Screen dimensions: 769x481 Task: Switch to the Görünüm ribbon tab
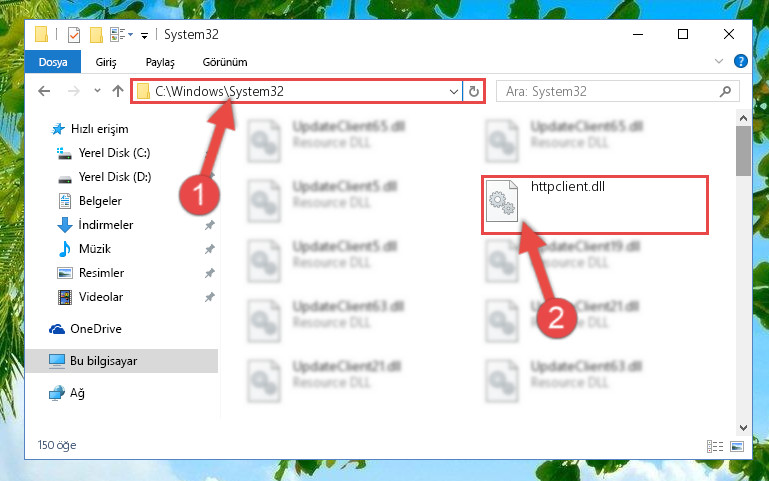[x=225, y=62]
